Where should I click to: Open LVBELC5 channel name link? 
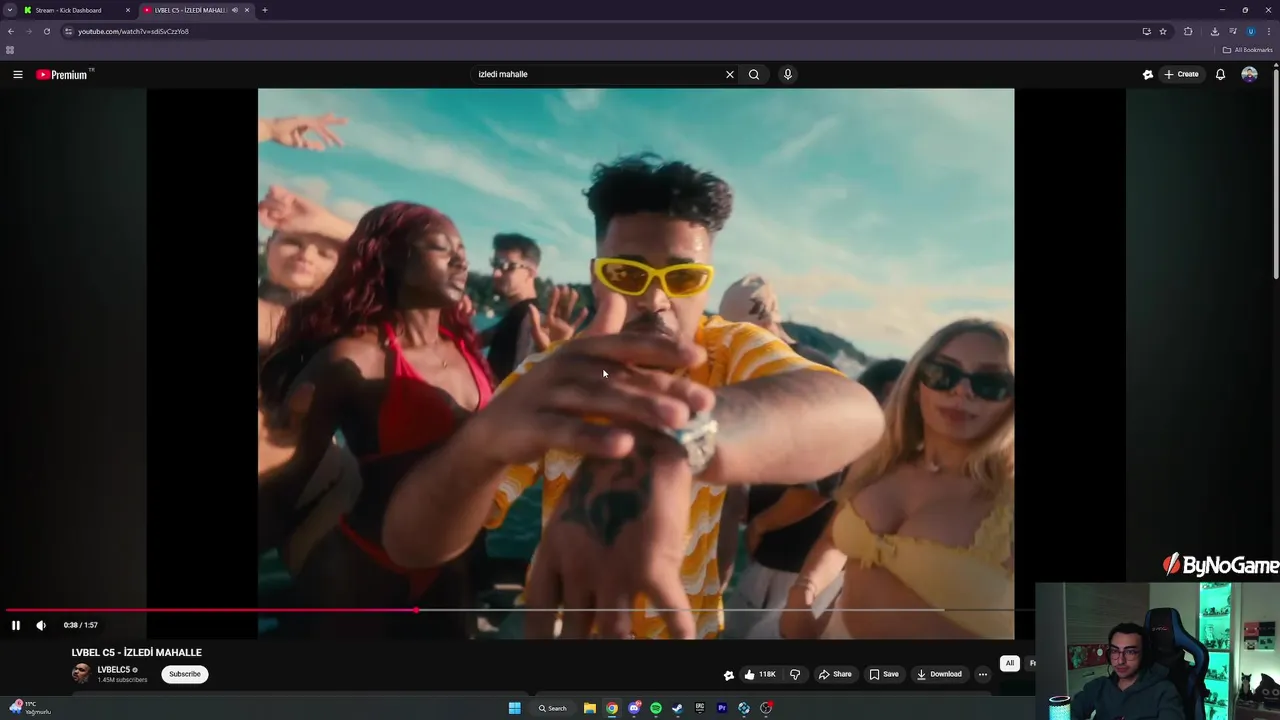(x=114, y=669)
